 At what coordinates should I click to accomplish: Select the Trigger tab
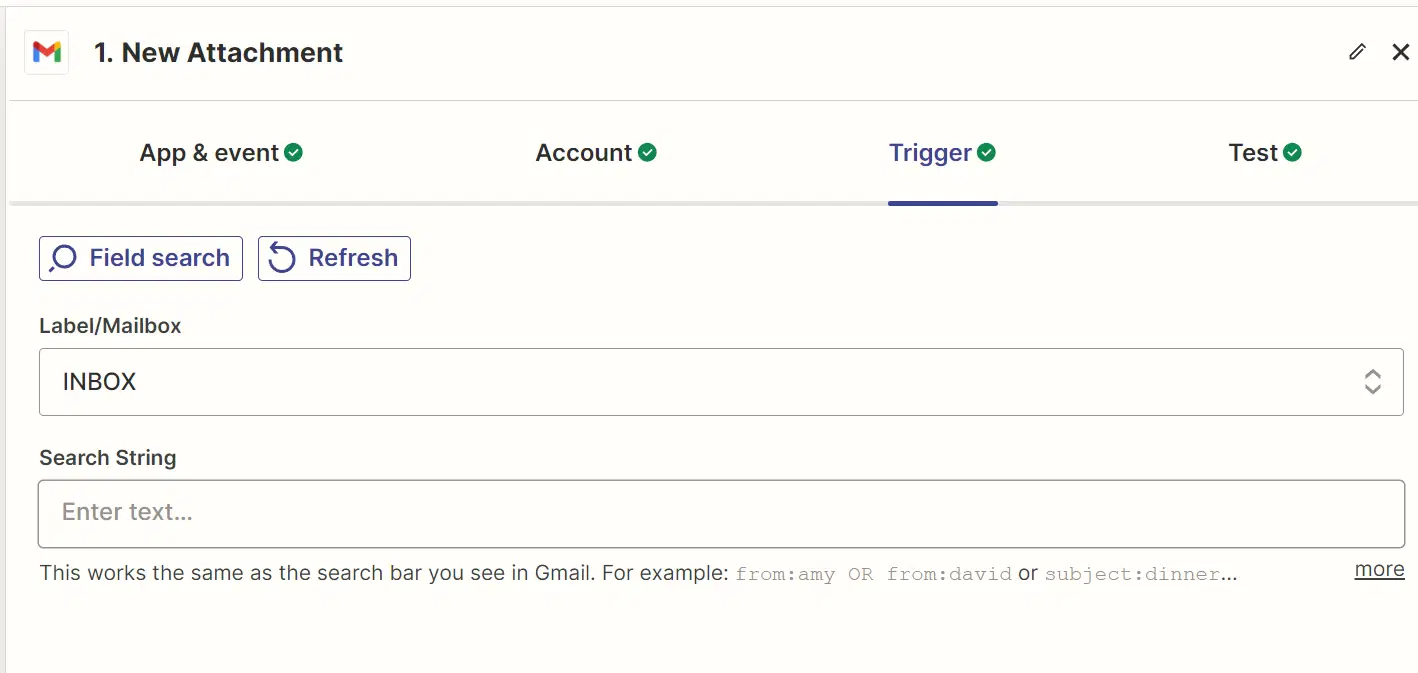coord(942,153)
